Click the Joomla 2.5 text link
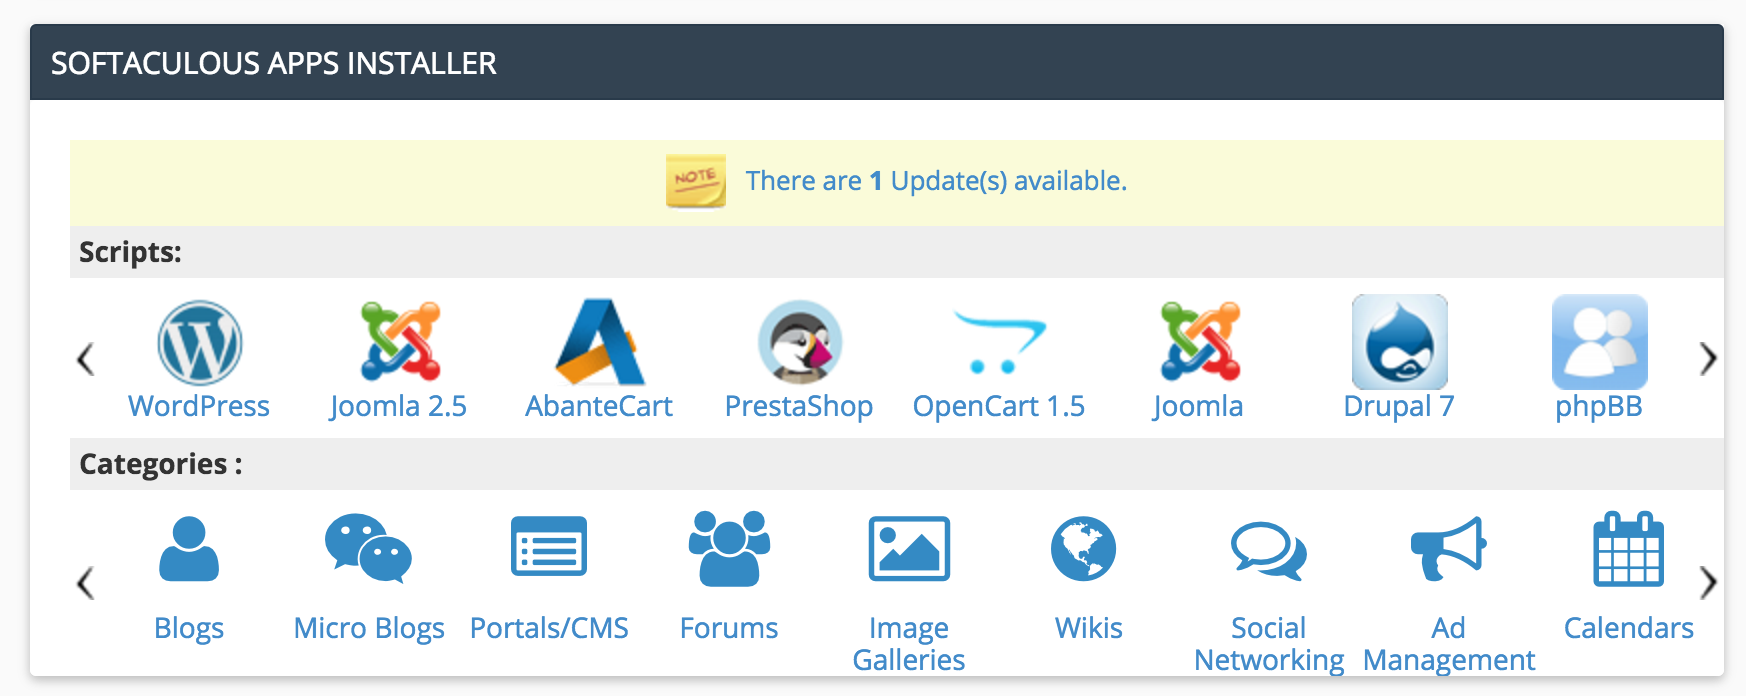The height and width of the screenshot is (696, 1746). click(x=398, y=406)
